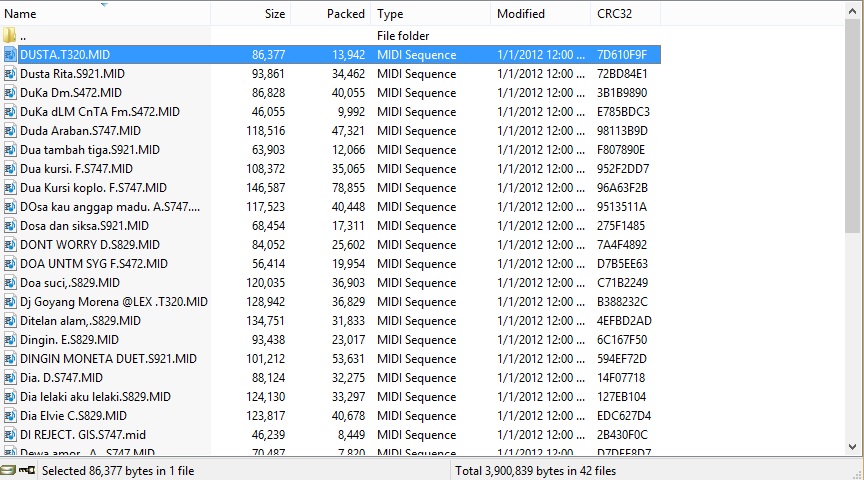Screen dimensions: 864x480
Task: Click the icon of Dua Kursi koplo. F.S747.MID
Action: coord(10,187)
